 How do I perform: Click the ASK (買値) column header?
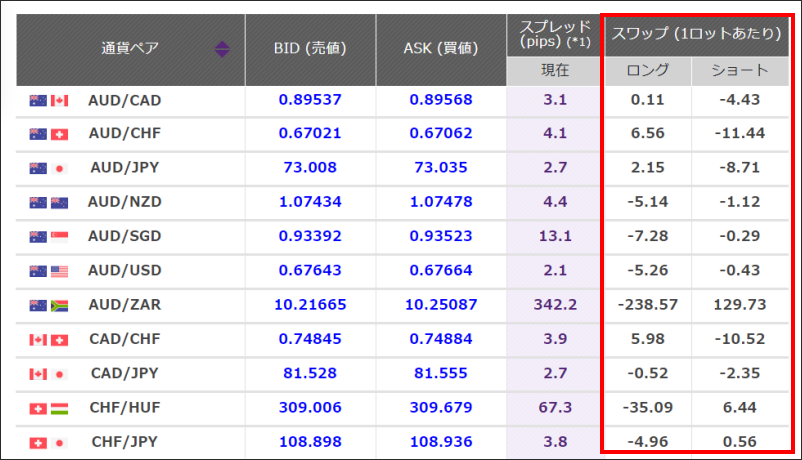coord(441,48)
